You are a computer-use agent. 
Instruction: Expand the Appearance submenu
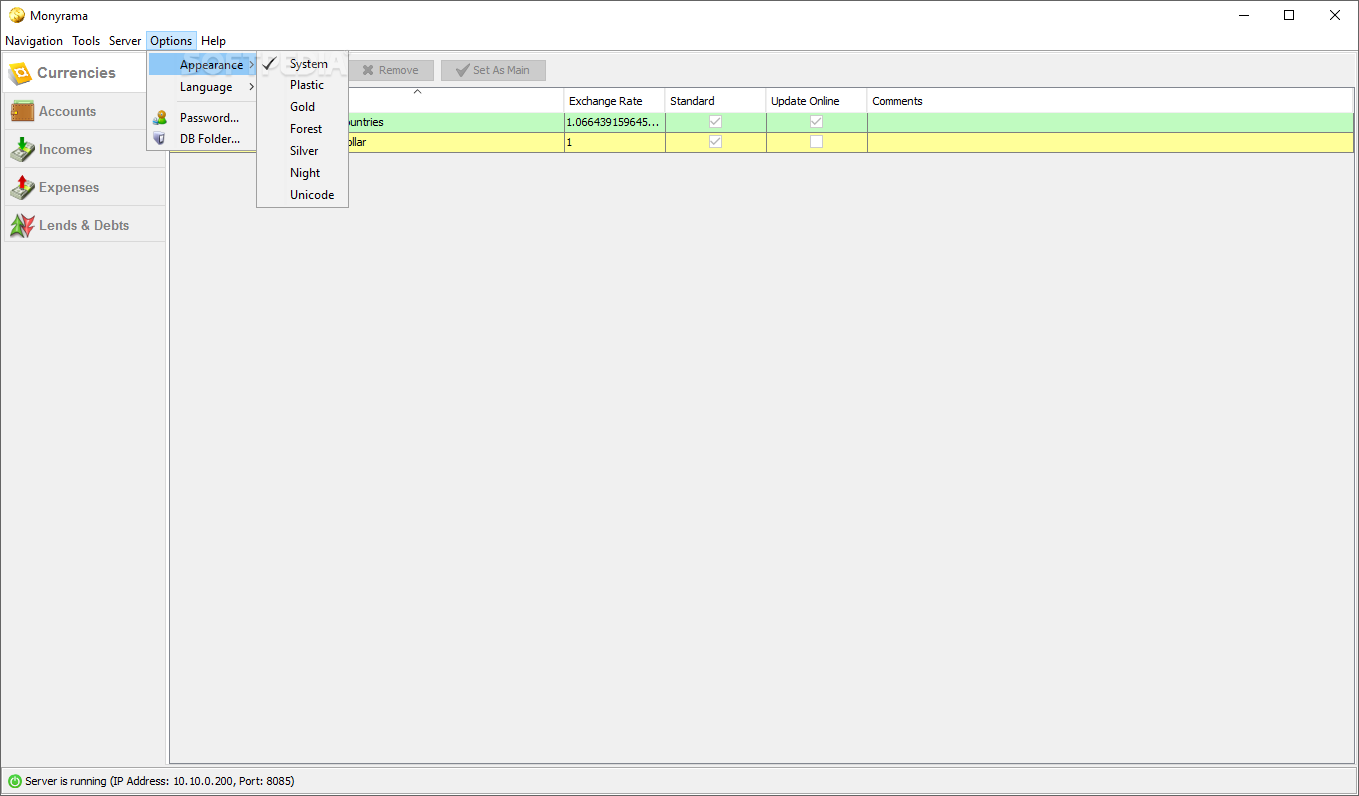[202, 65]
